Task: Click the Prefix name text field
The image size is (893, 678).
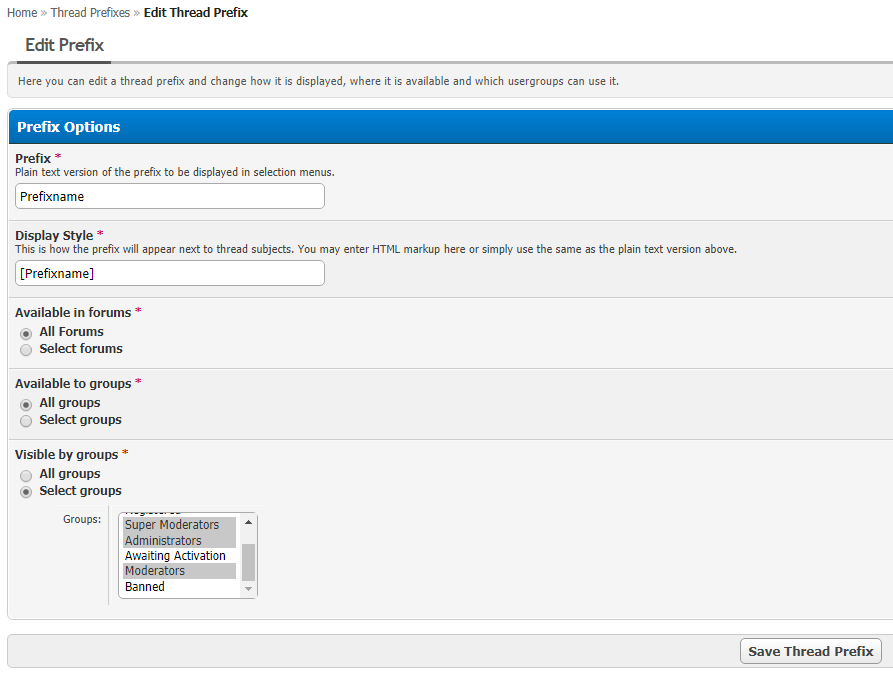Action: [170, 197]
